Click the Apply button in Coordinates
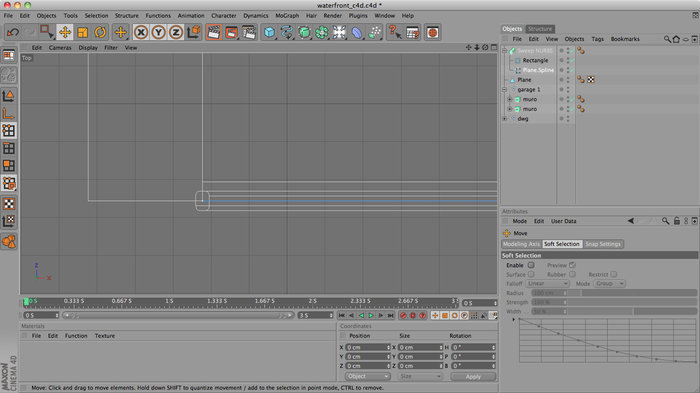This screenshot has height=393, width=700. pos(473,376)
